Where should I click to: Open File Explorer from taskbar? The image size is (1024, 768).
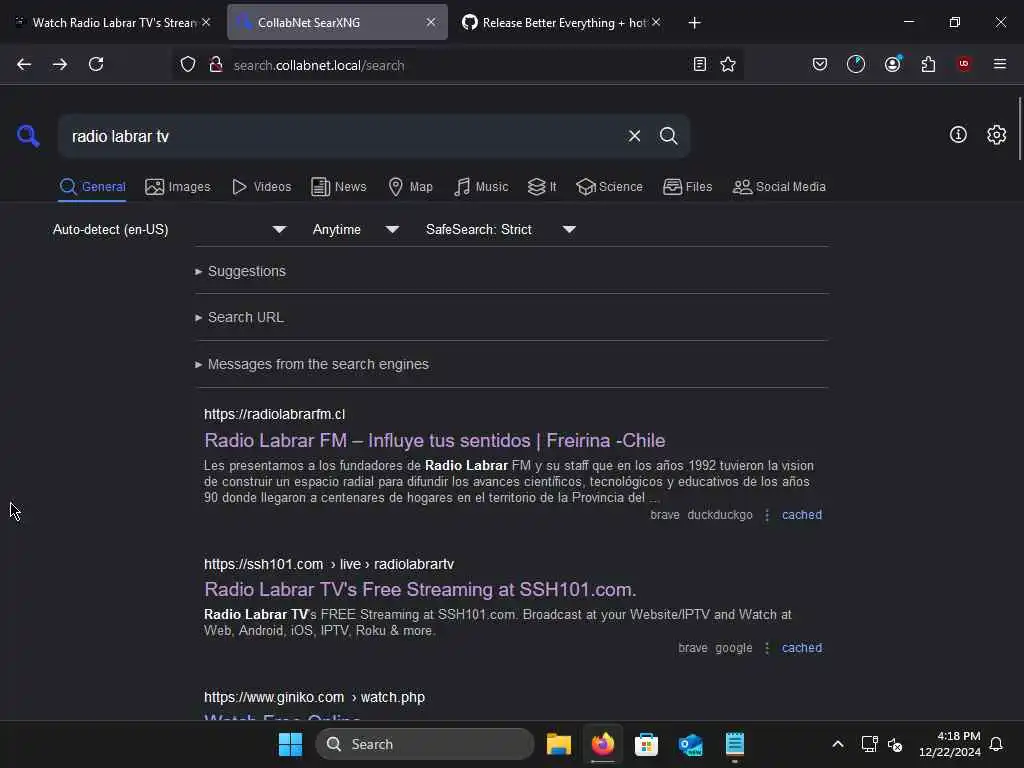click(559, 744)
